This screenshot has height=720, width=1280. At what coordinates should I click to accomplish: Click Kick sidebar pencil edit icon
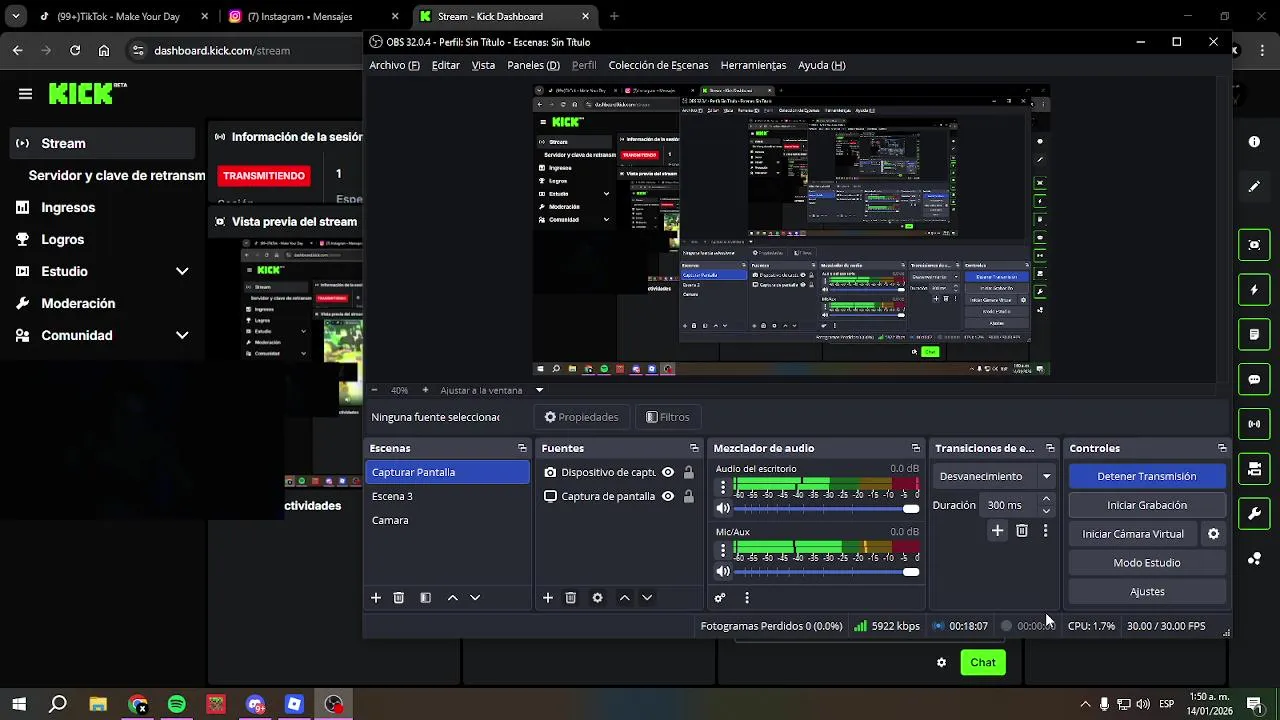tap(1254, 187)
